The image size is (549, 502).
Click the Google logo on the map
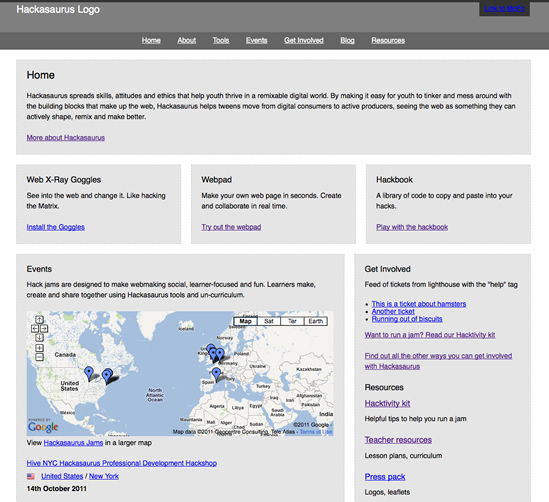pyautogui.click(x=43, y=427)
